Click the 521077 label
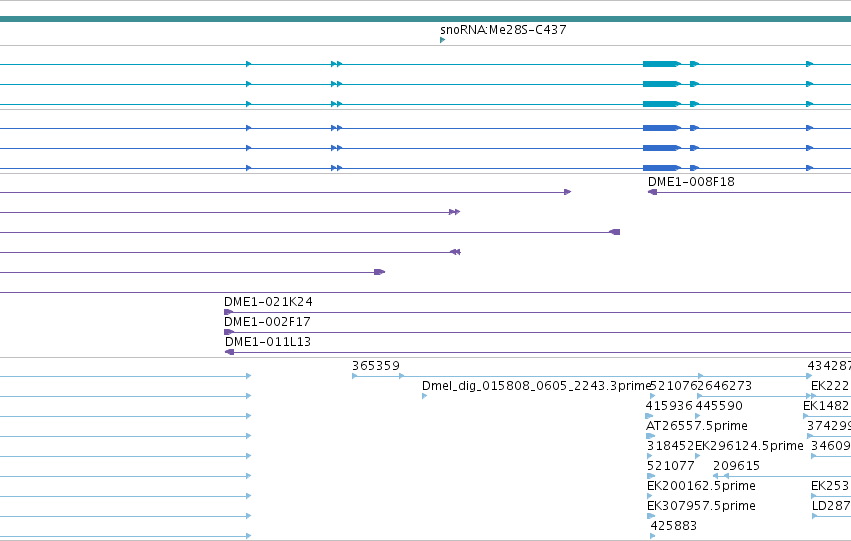851x541 pixels. tap(671, 466)
